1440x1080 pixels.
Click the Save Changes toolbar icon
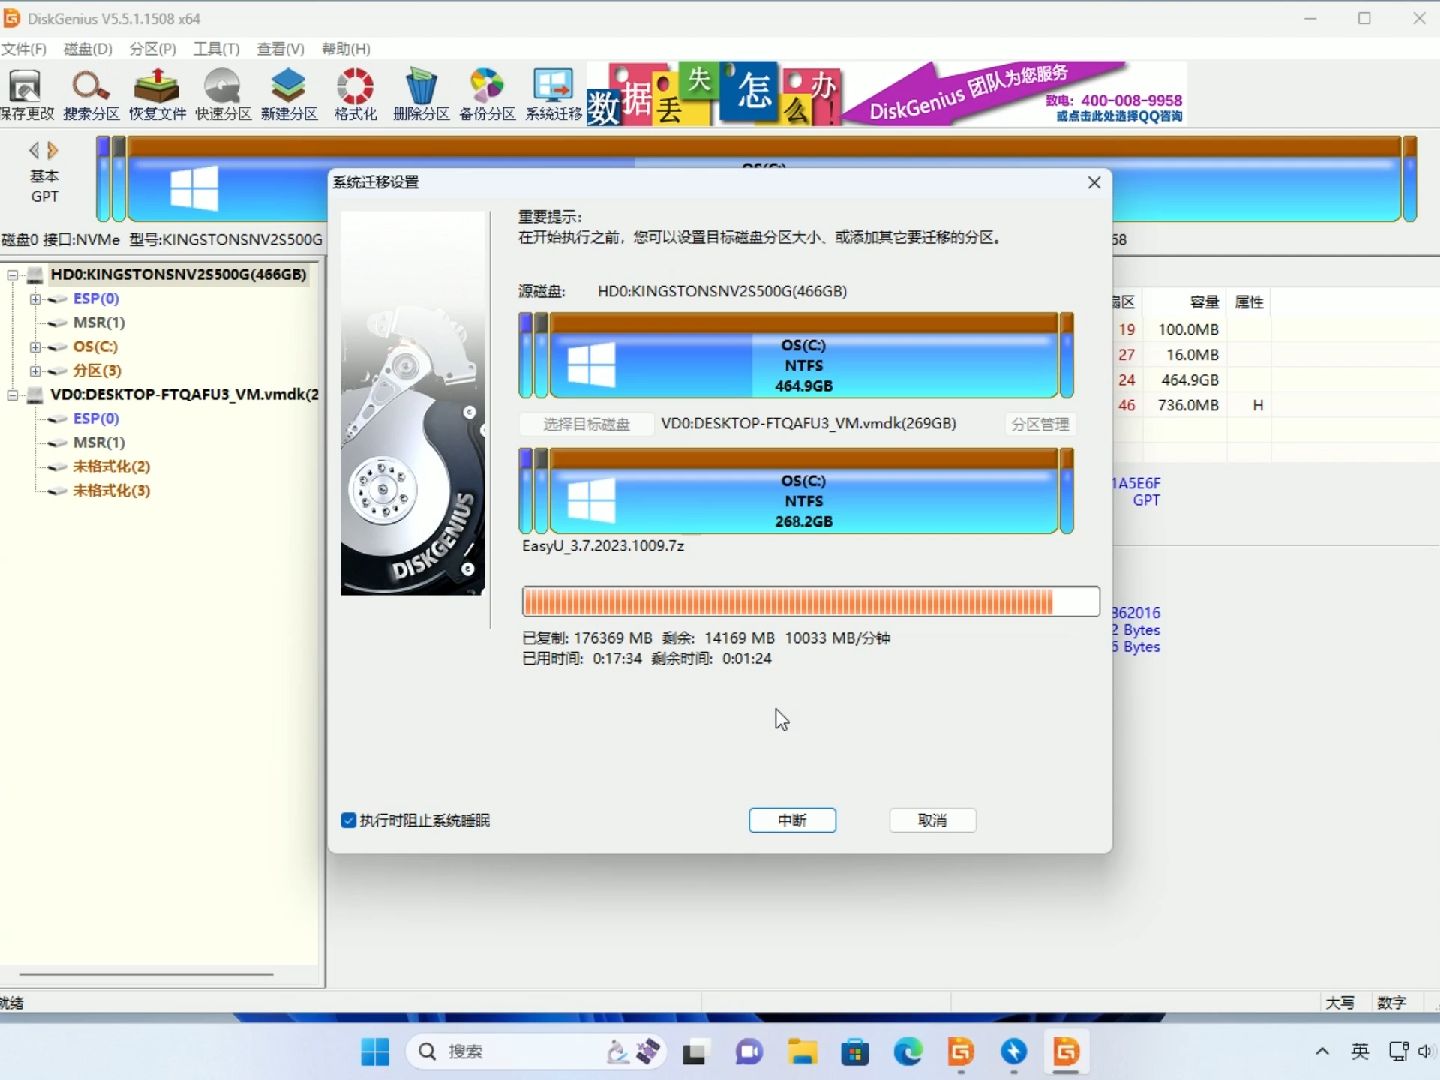[26, 95]
